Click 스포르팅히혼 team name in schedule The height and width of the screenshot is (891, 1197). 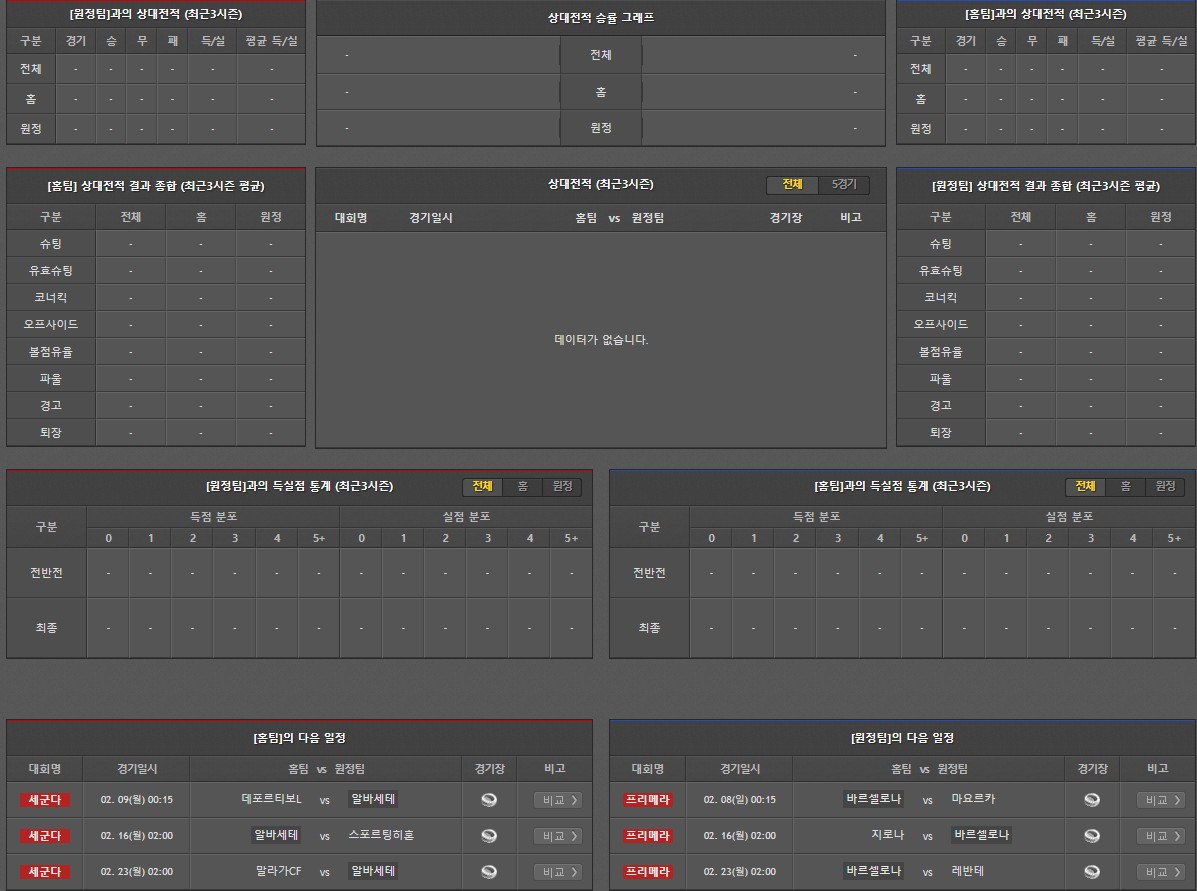[381, 835]
